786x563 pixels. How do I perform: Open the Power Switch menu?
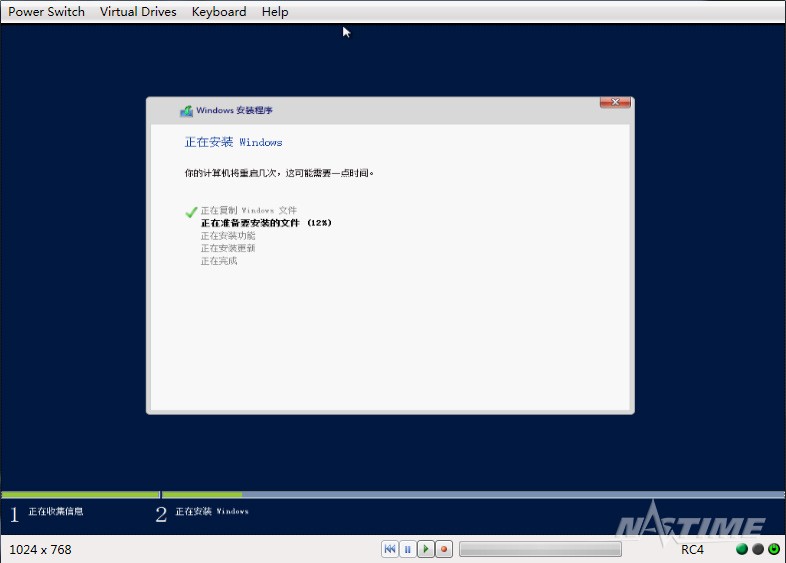pos(46,12)
